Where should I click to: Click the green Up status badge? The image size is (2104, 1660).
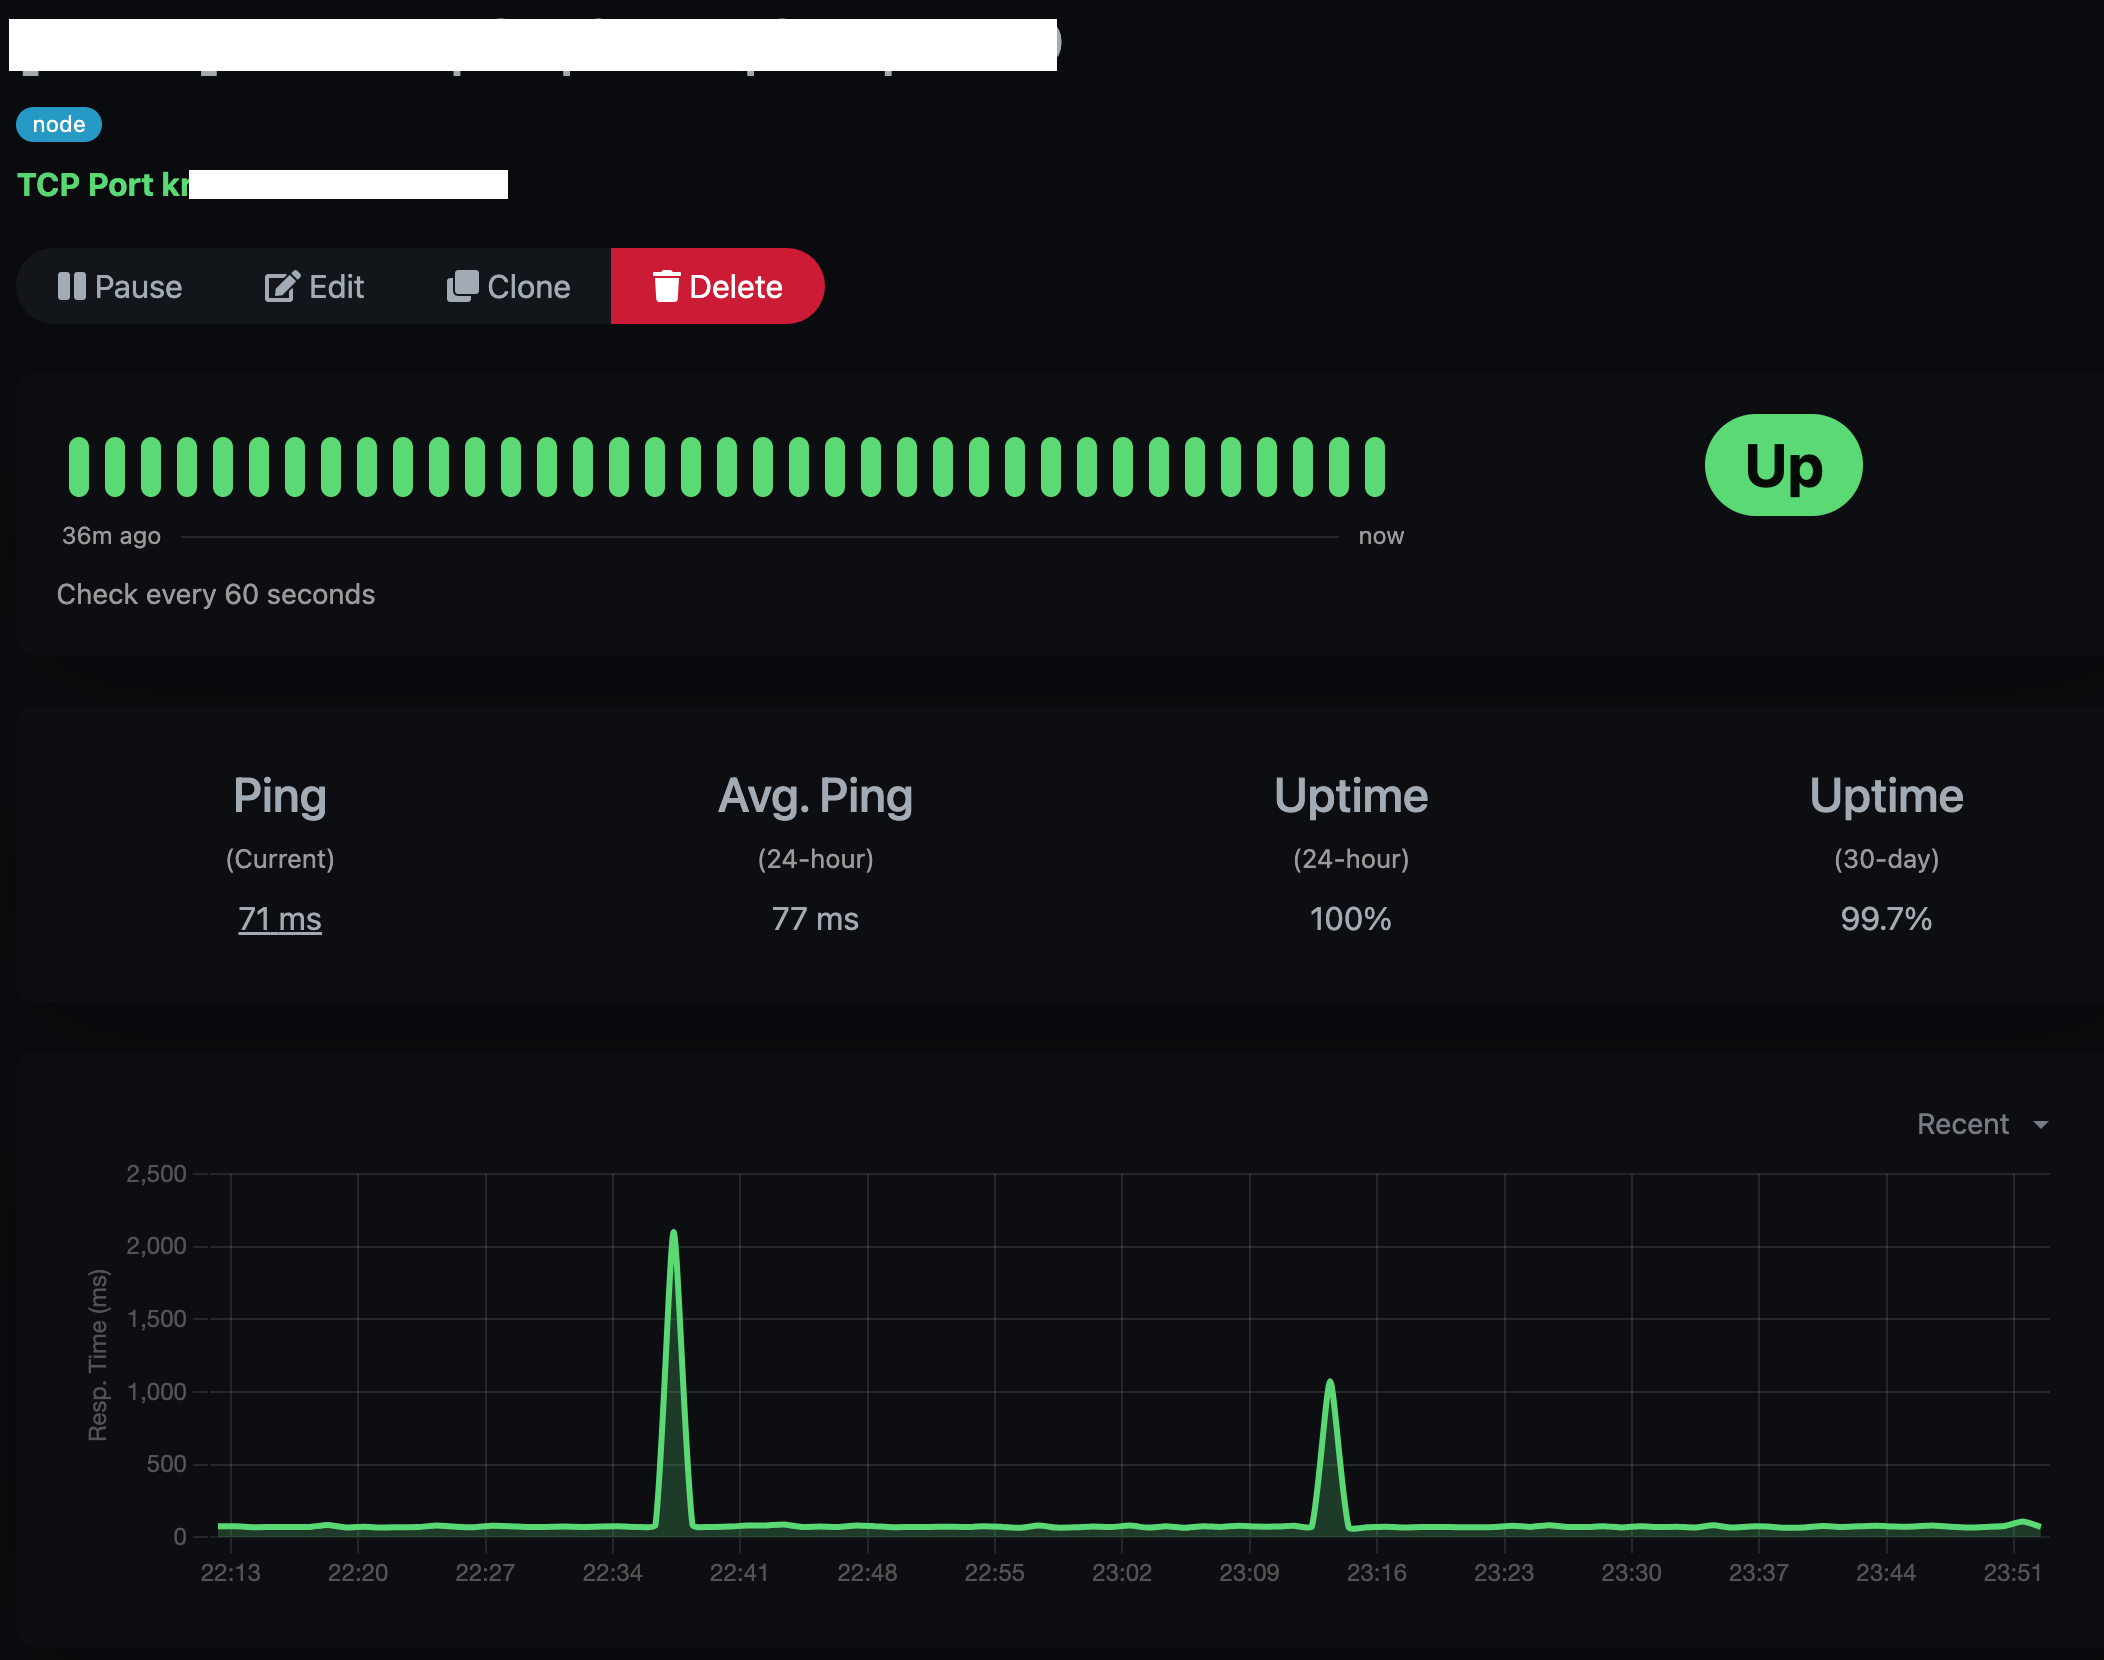pyautogui.click(x=1783, y=465)
